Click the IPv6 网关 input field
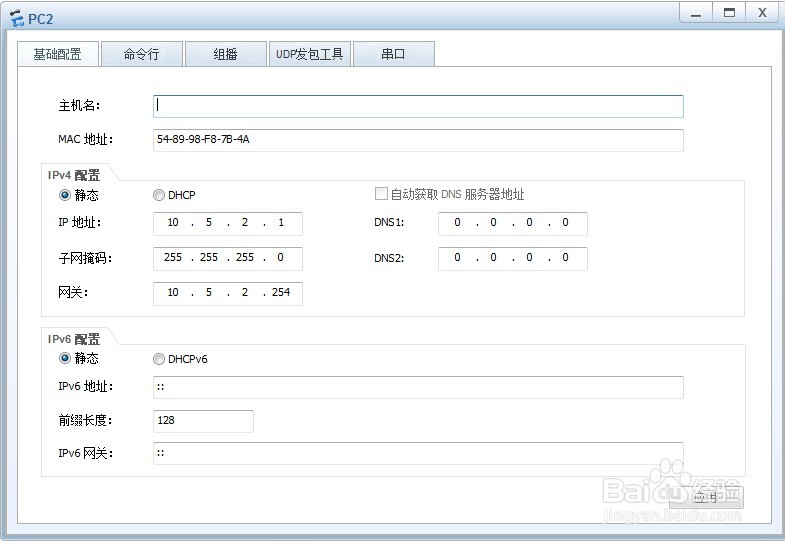The image size is (785, 543). pyautogui.click(x=418, y=453)
